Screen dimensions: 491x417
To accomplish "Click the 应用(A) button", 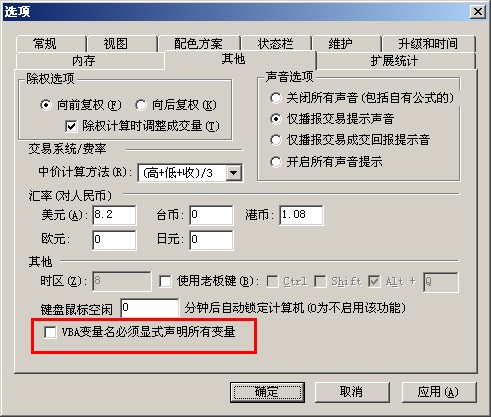I will click(439, 392).
